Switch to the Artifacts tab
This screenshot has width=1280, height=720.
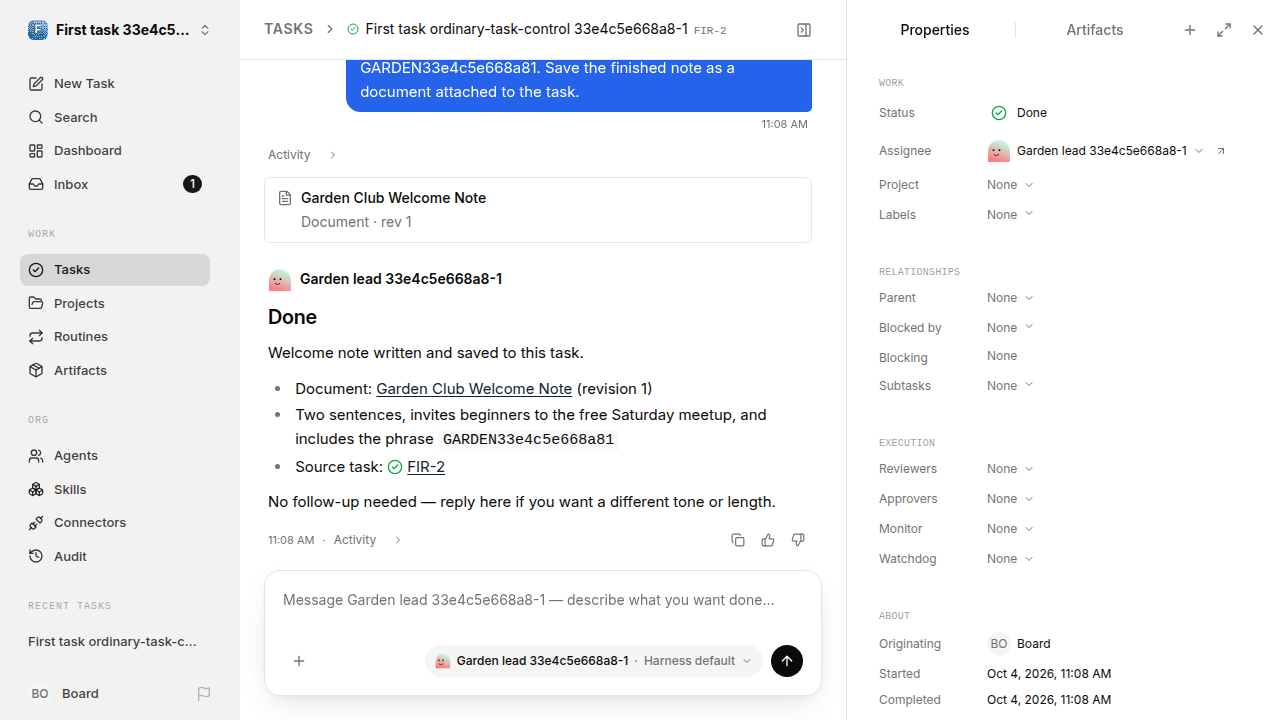[x=1095, y=30]
